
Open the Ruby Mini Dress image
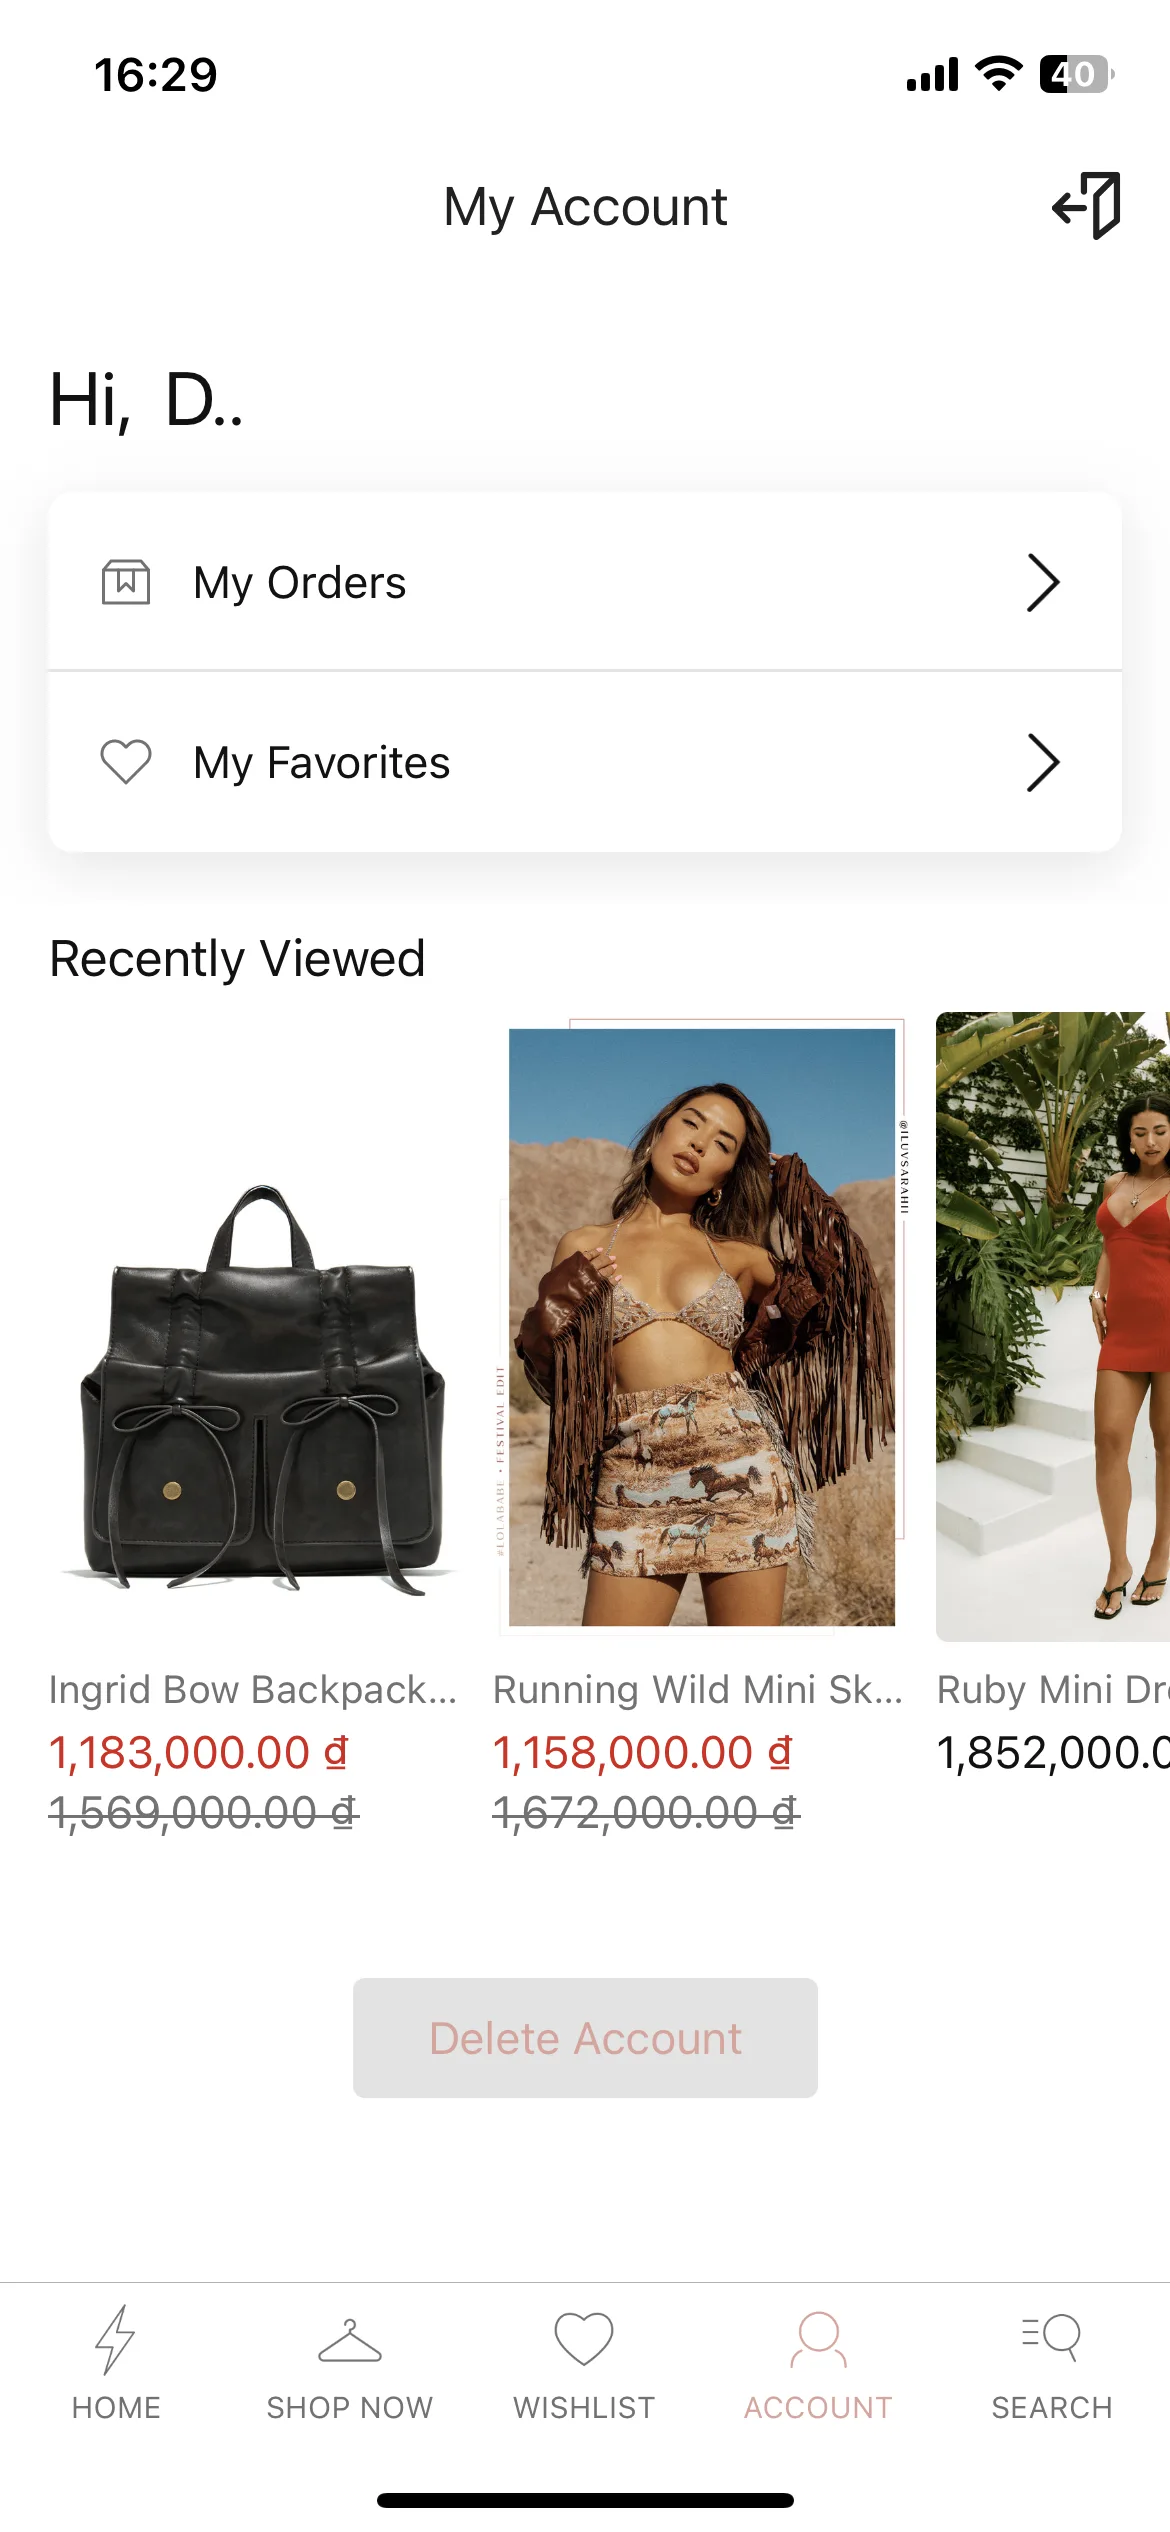[x=1053, y=1327]
